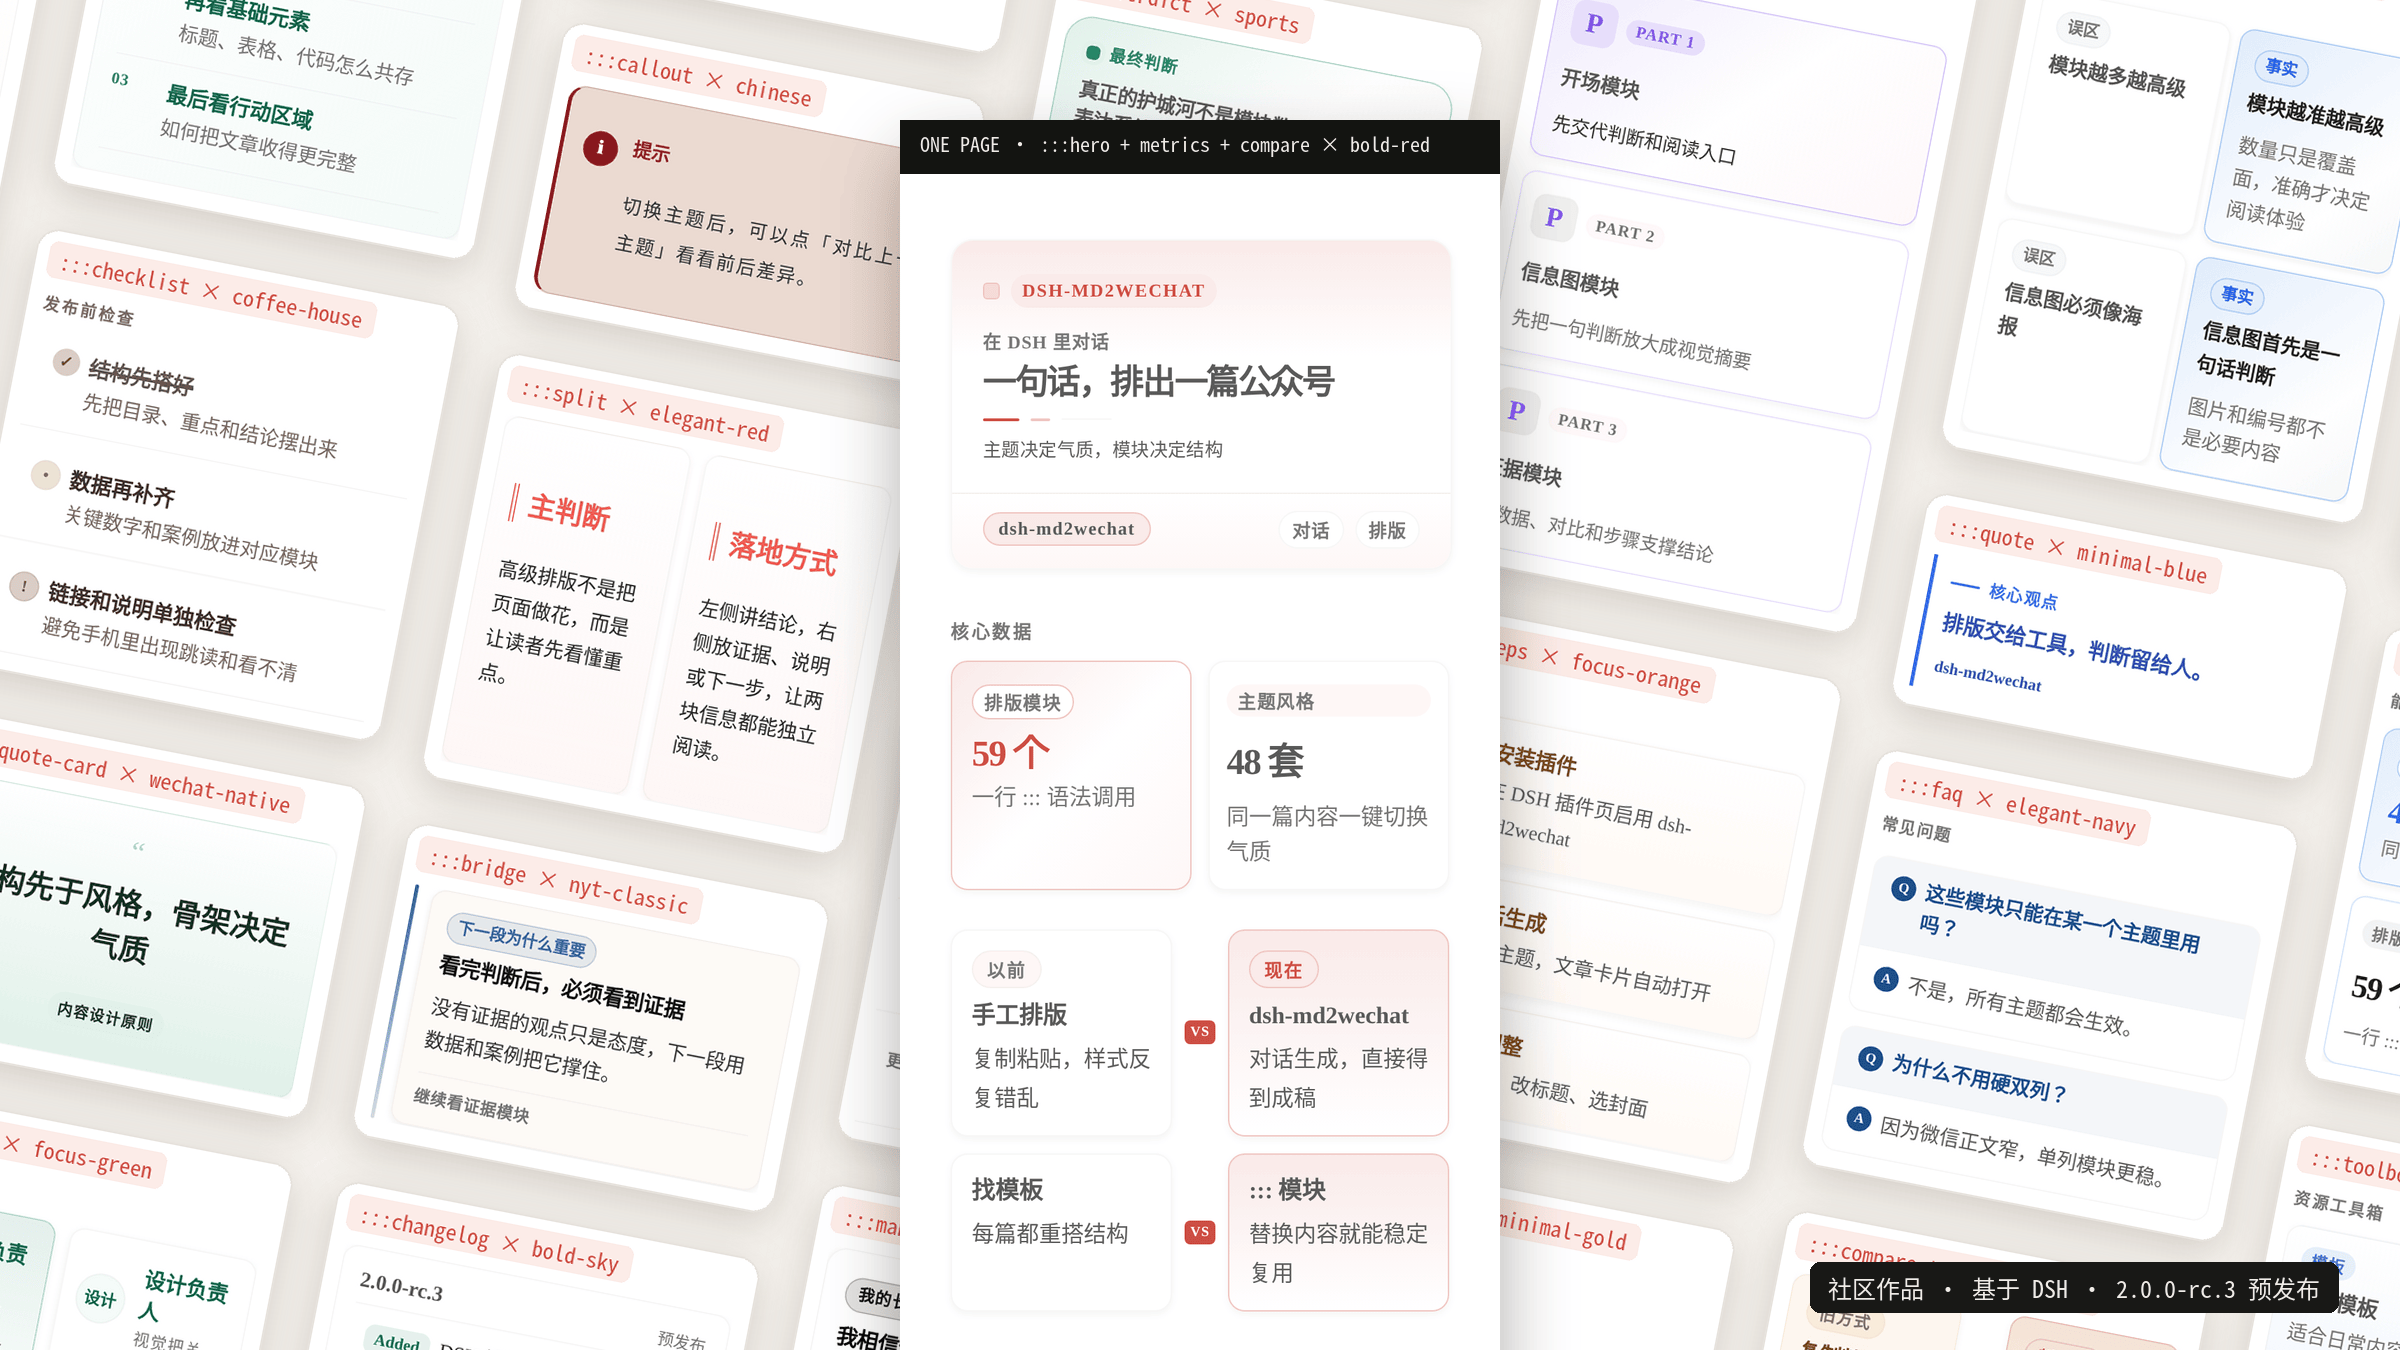Click the 事实 tag above 模块越准越高级
The image size is (2400, 1350).
(x=2281, y=67)
